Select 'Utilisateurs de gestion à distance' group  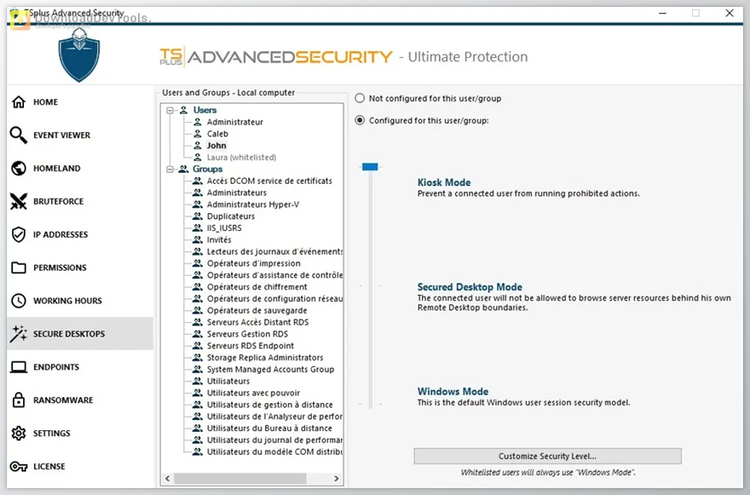click(270, 405)
